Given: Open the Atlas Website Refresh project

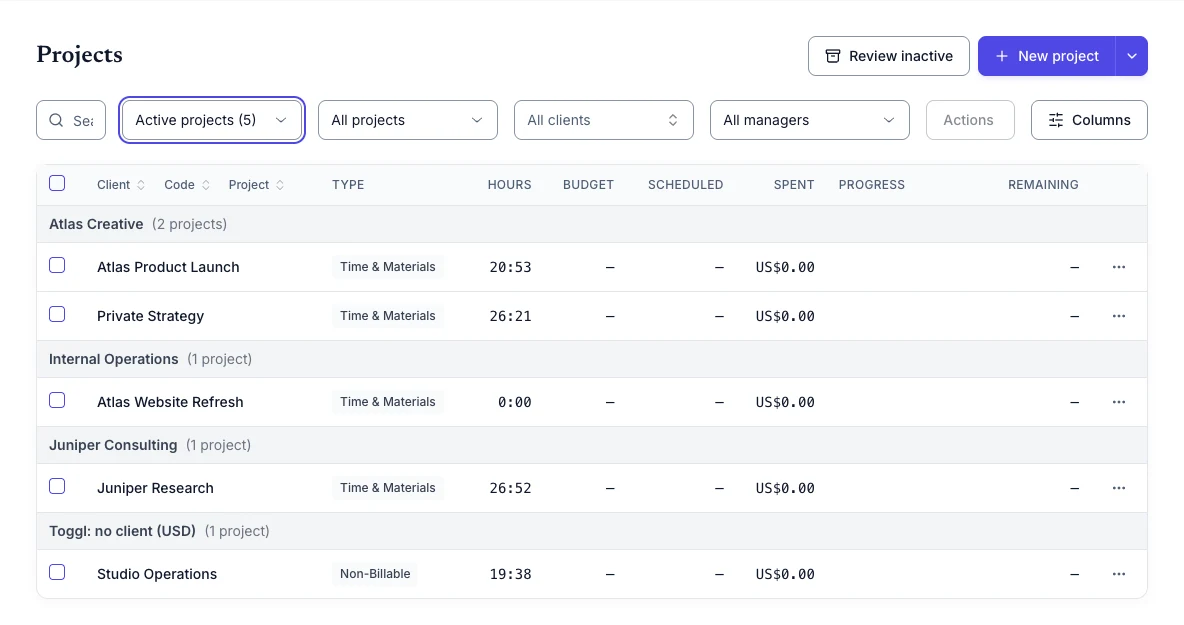Looking at the screenshot, I should pos(170,402).
